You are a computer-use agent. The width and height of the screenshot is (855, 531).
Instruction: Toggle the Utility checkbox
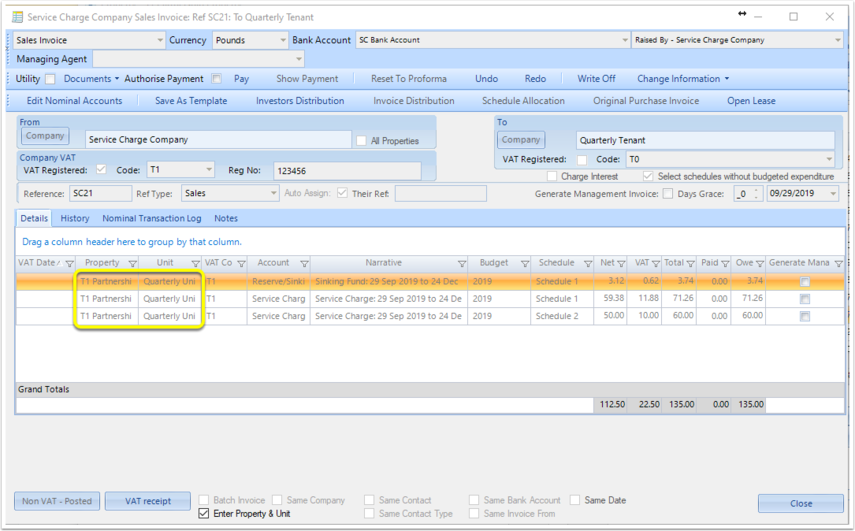[50, 79]
